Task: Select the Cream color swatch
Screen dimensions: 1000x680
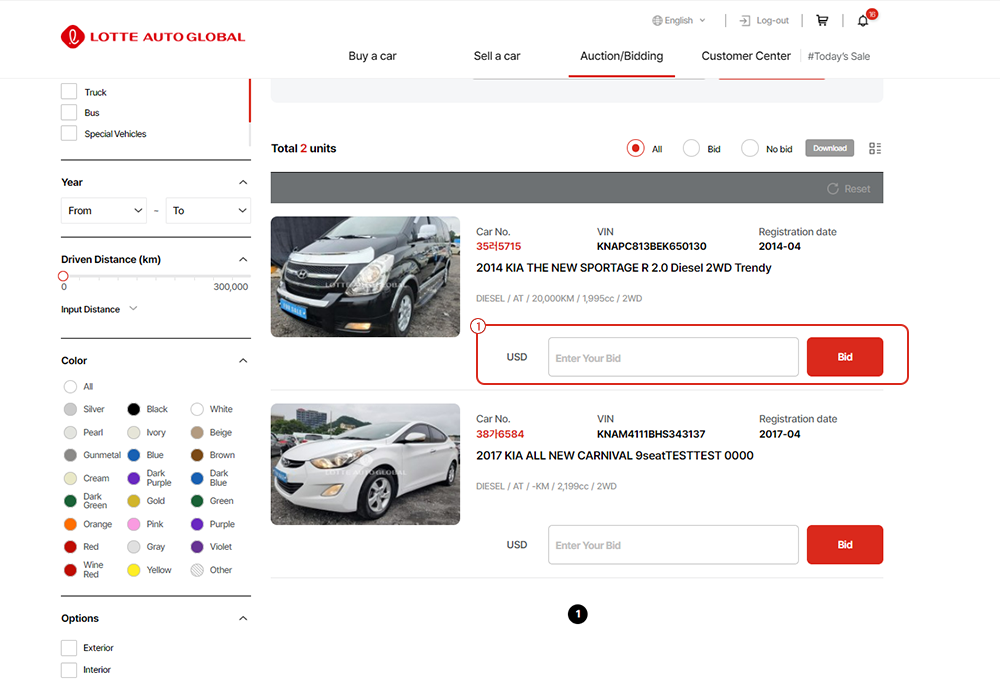Action: (70, 478)
